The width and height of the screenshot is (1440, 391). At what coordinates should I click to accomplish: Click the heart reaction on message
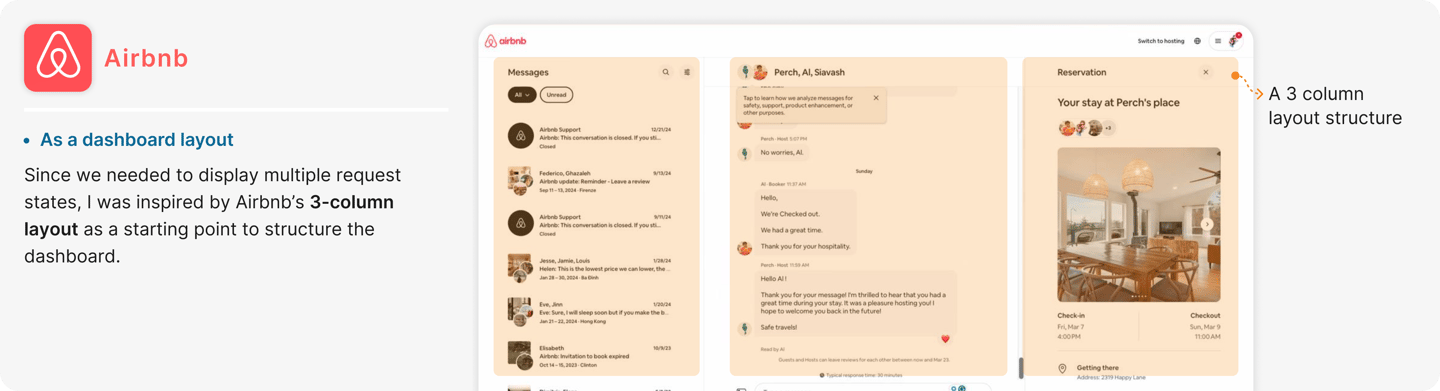[x=945, y=339]
